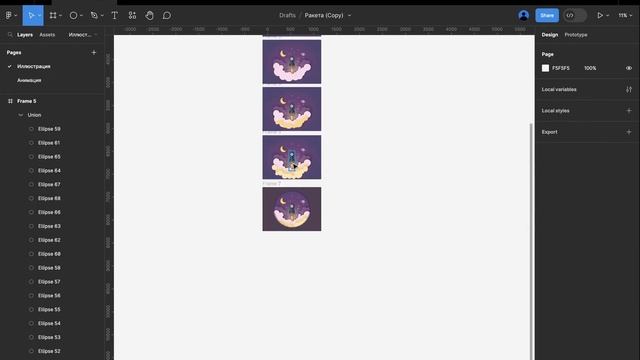Image resolution: width=640 pixels, height=360 pixels.
Task: Click the Frame 7 label on canvas
Action: click(272, 184)
